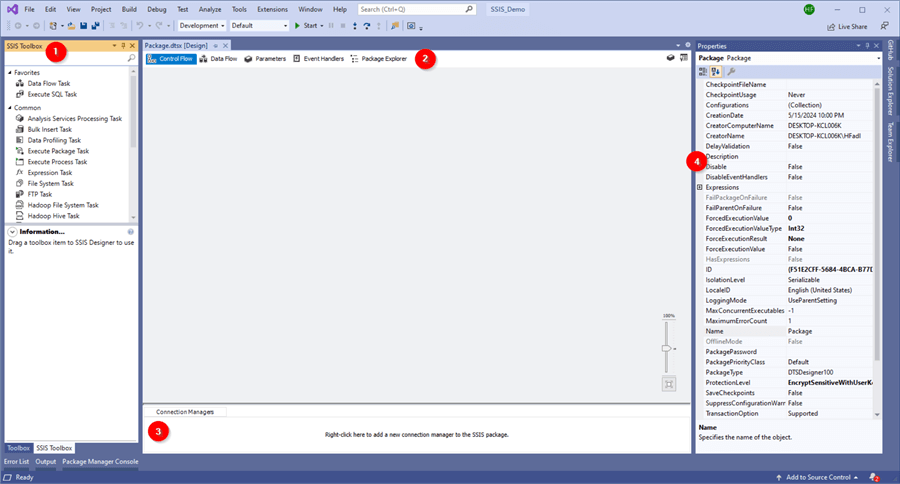
Task: Click the Data Flow Task icon in Favorites
Action: pyautogui.click(x=20, y=83)
